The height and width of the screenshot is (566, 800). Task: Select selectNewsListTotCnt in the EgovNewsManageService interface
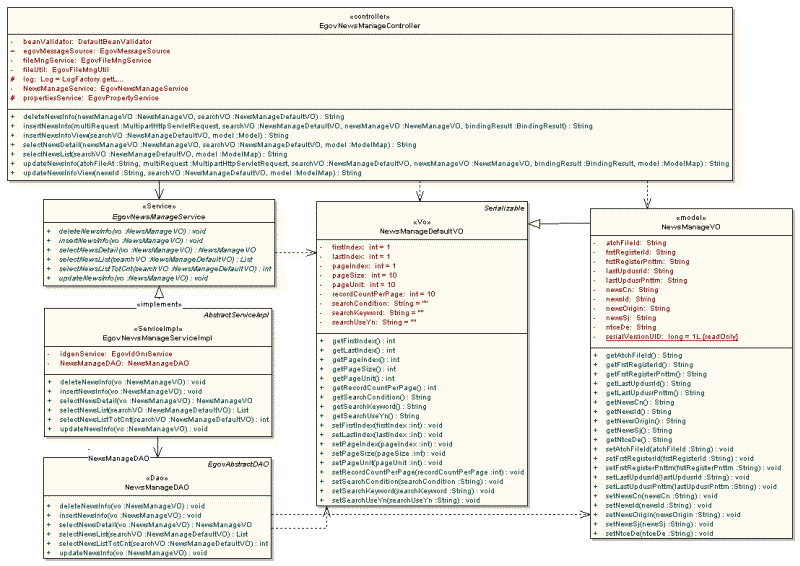tap(160, 269)
